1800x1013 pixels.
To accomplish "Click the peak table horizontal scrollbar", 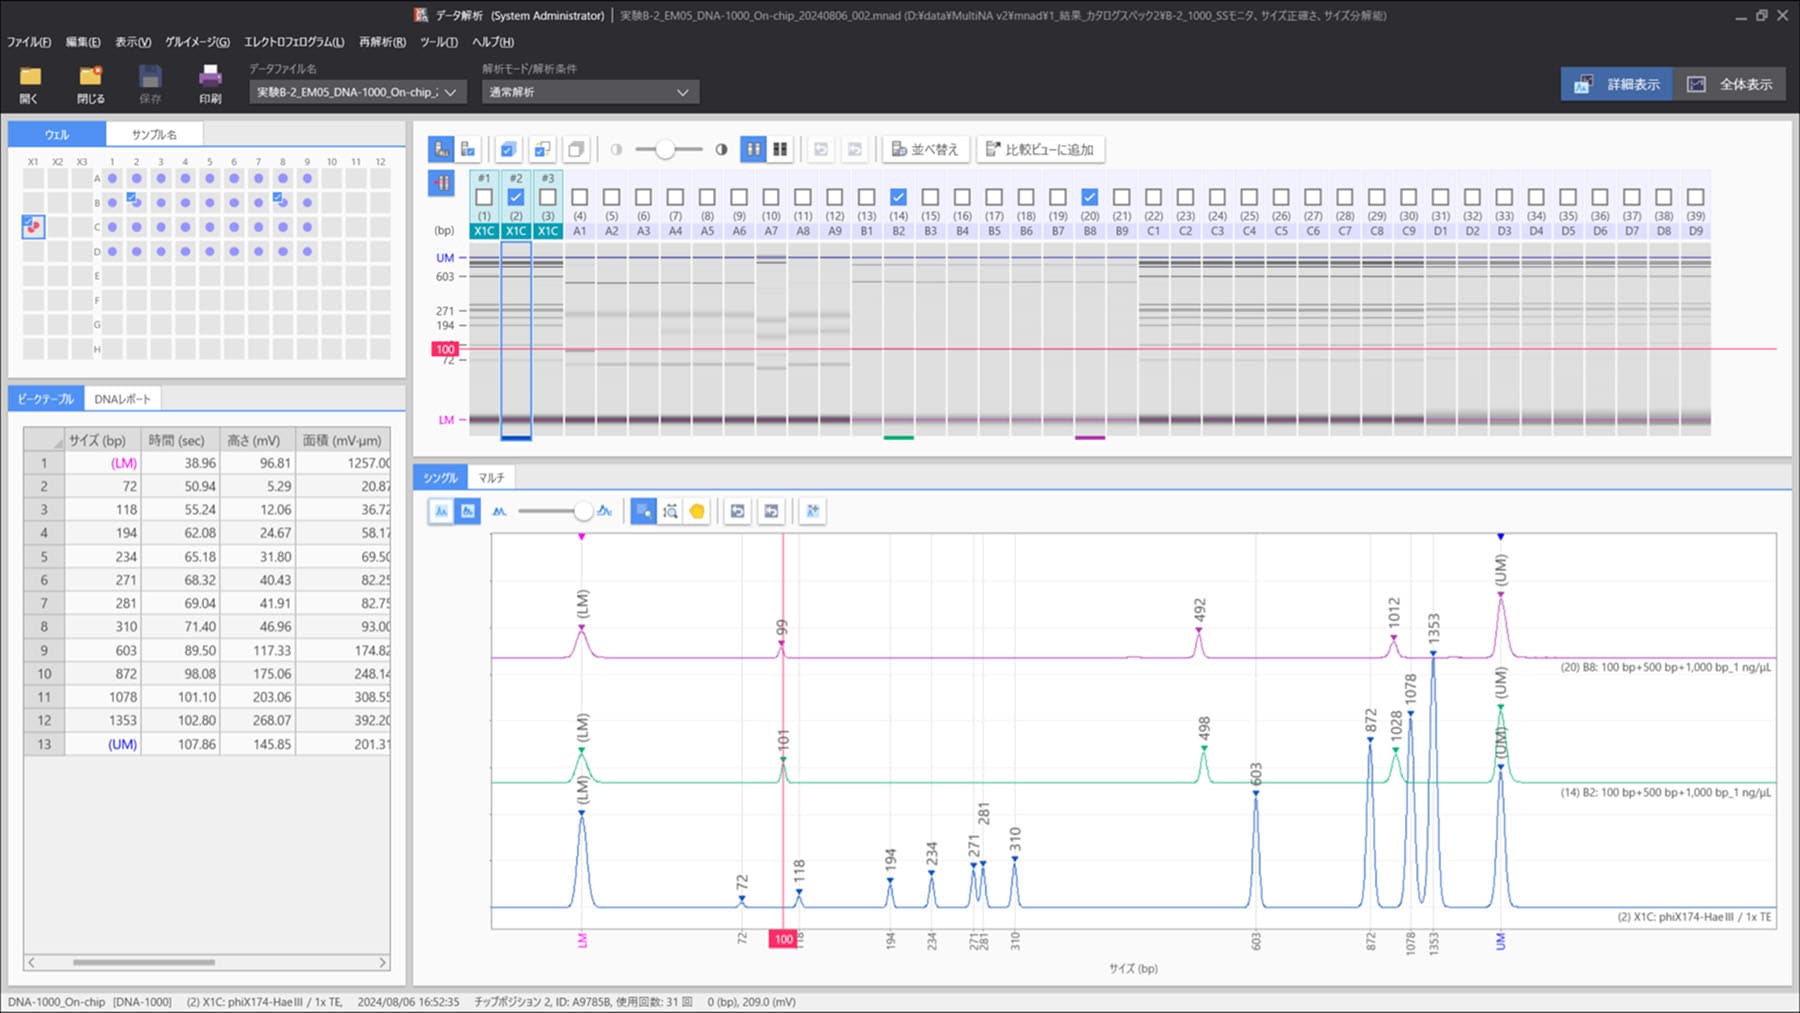I will [144, 962].
